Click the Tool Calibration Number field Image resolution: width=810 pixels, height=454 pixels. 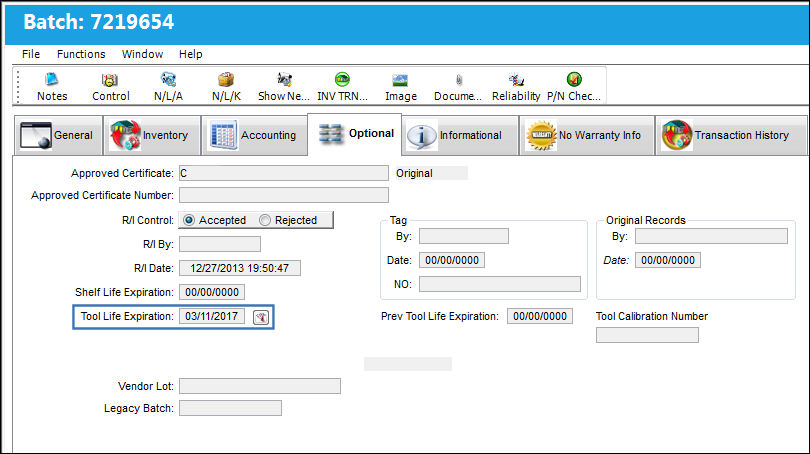[x=647, y=335]
